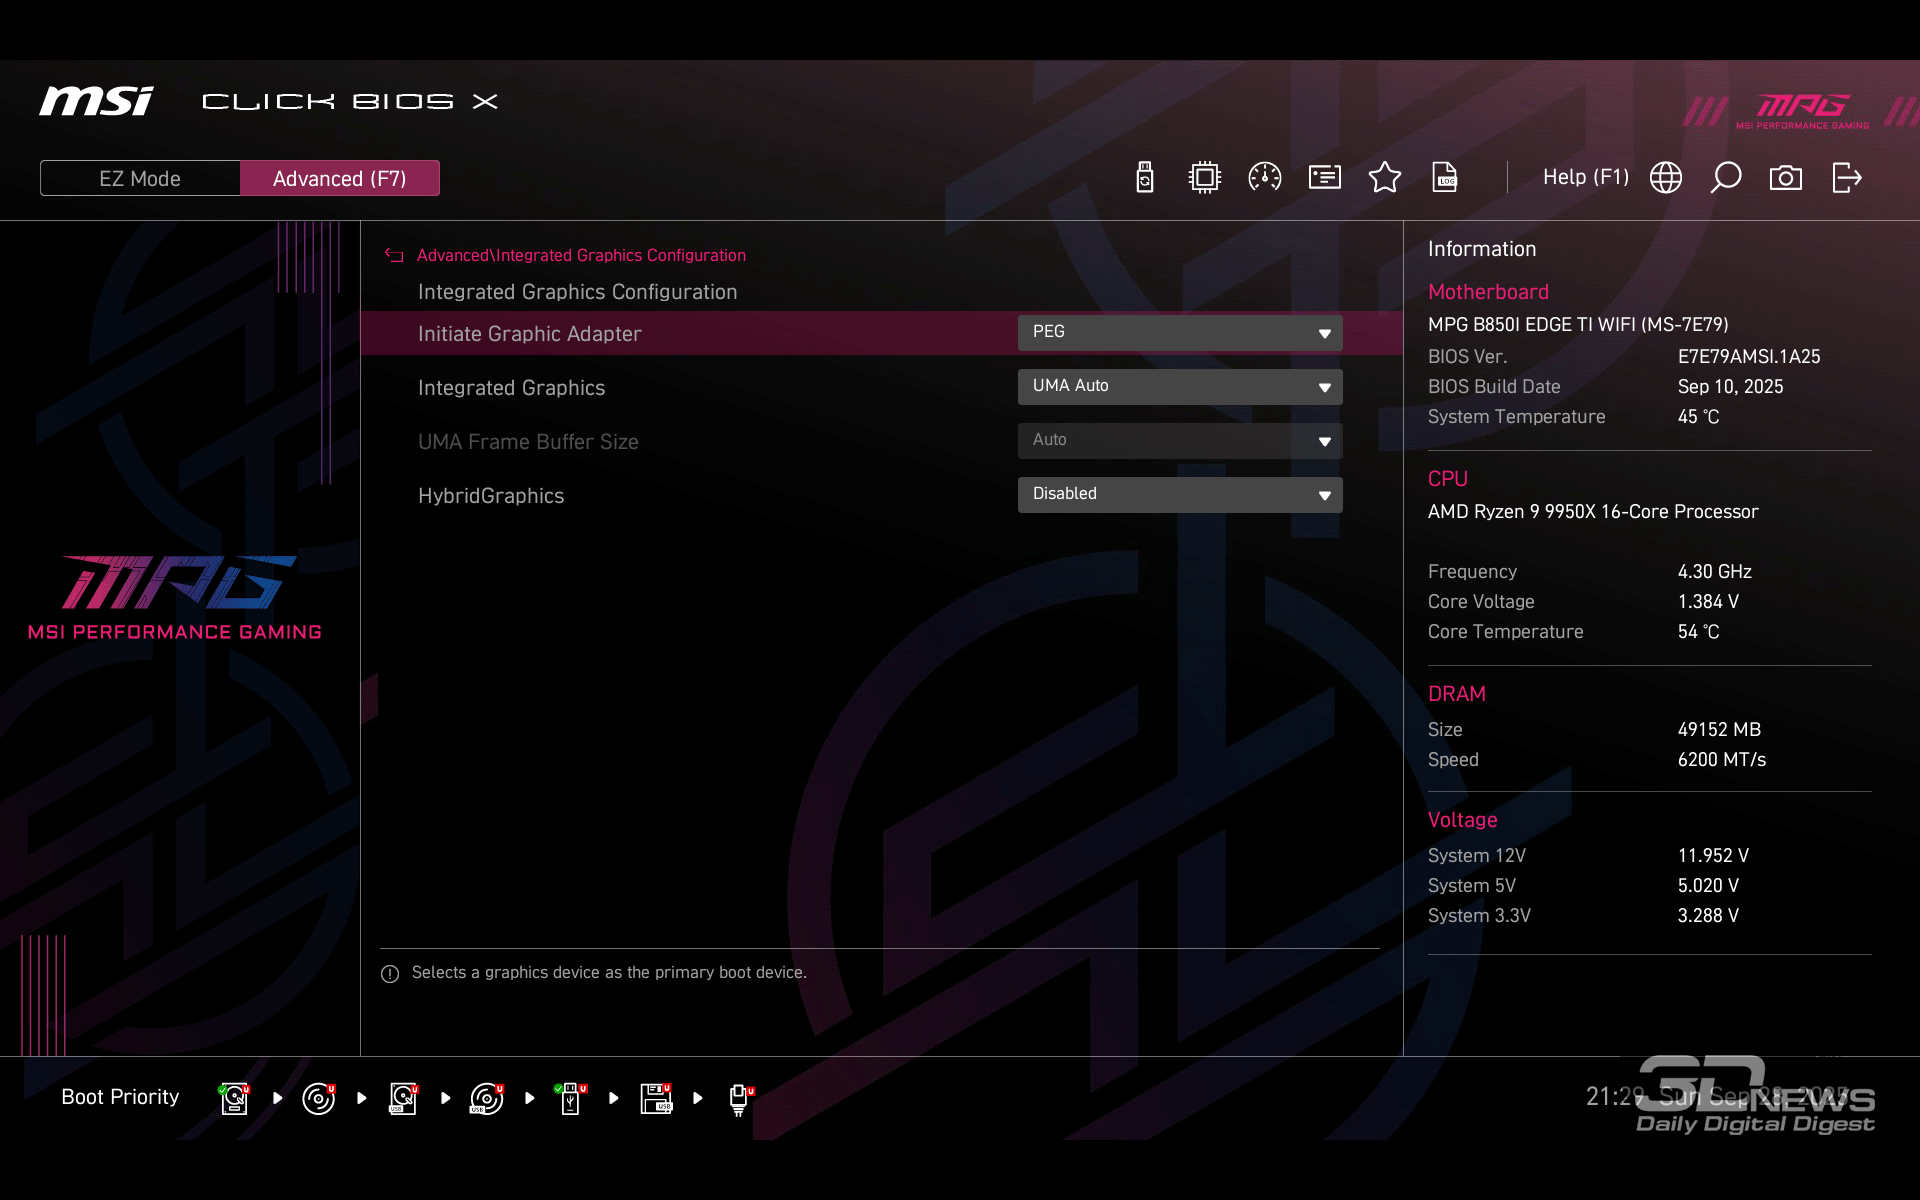This screenshot has width=1920, height=1200.
Task: Click the Favorites star icon
Action: coord(1385,178)
